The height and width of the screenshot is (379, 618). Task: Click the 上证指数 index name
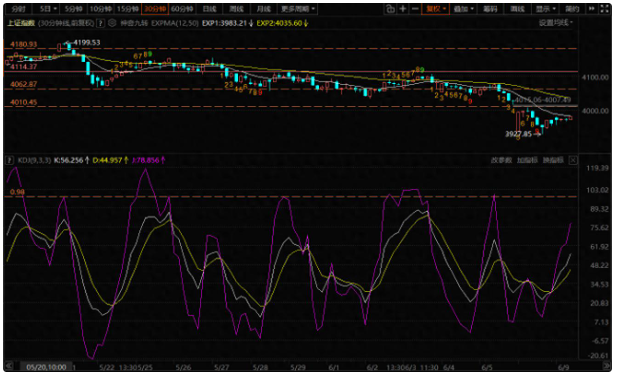coord(21,23)
